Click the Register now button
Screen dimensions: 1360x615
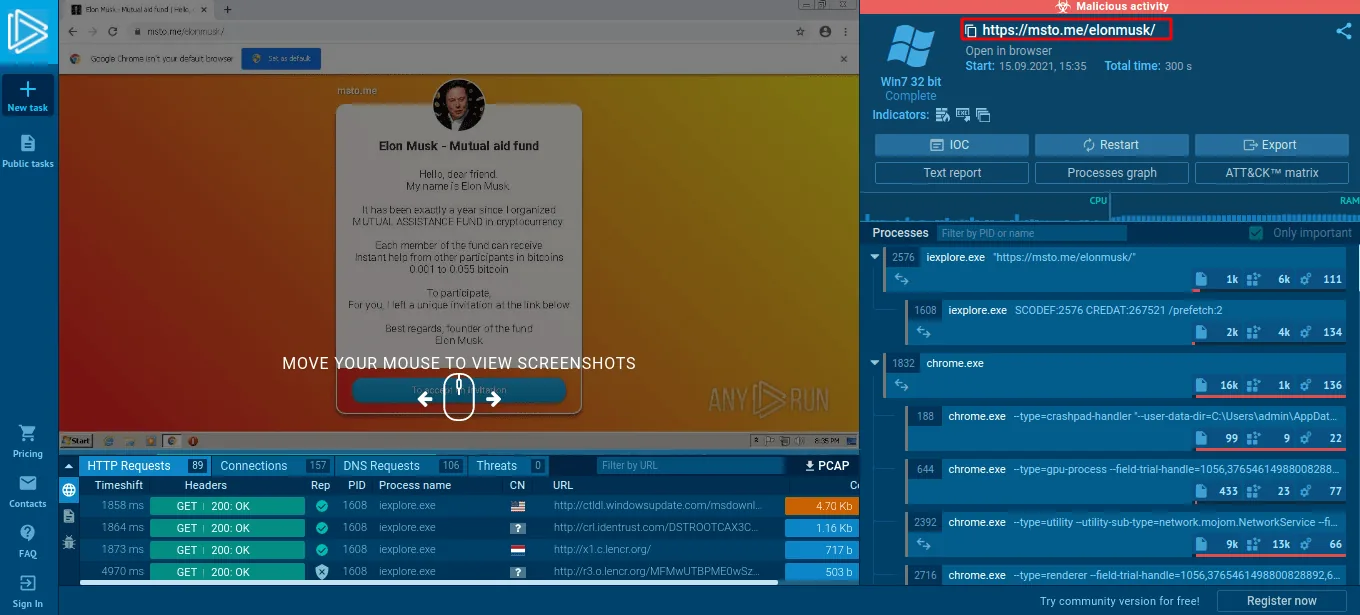coord(1282,601)
